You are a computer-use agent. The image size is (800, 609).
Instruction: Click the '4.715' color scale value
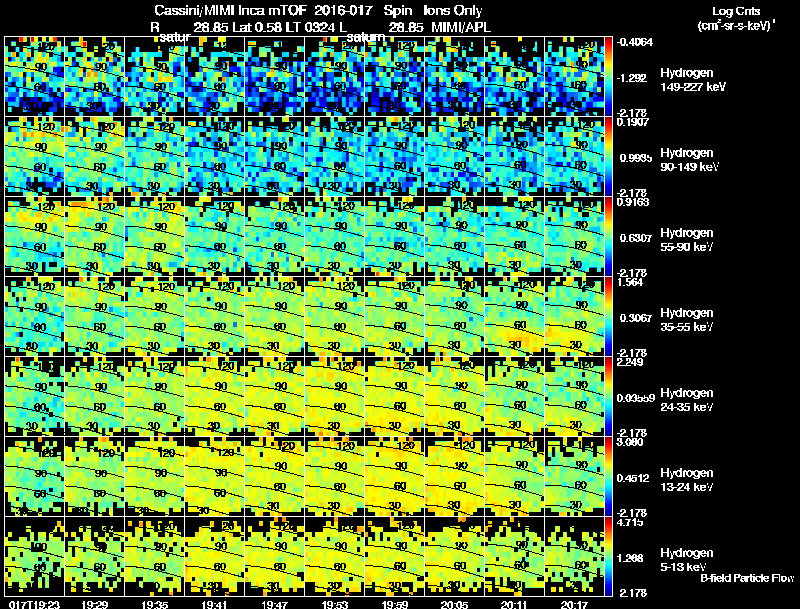pyautogui.click(x=630, y=522)
